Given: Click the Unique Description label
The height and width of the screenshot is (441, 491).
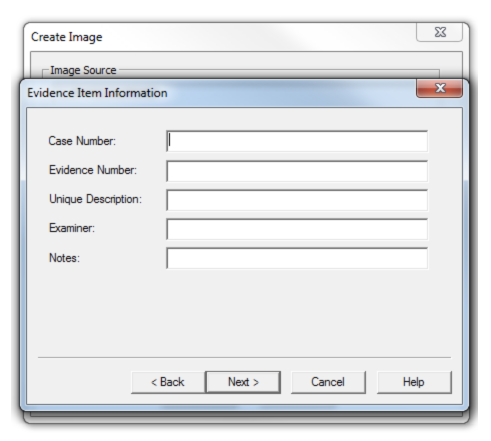Looking at the screenshot, I should point(95,199).
